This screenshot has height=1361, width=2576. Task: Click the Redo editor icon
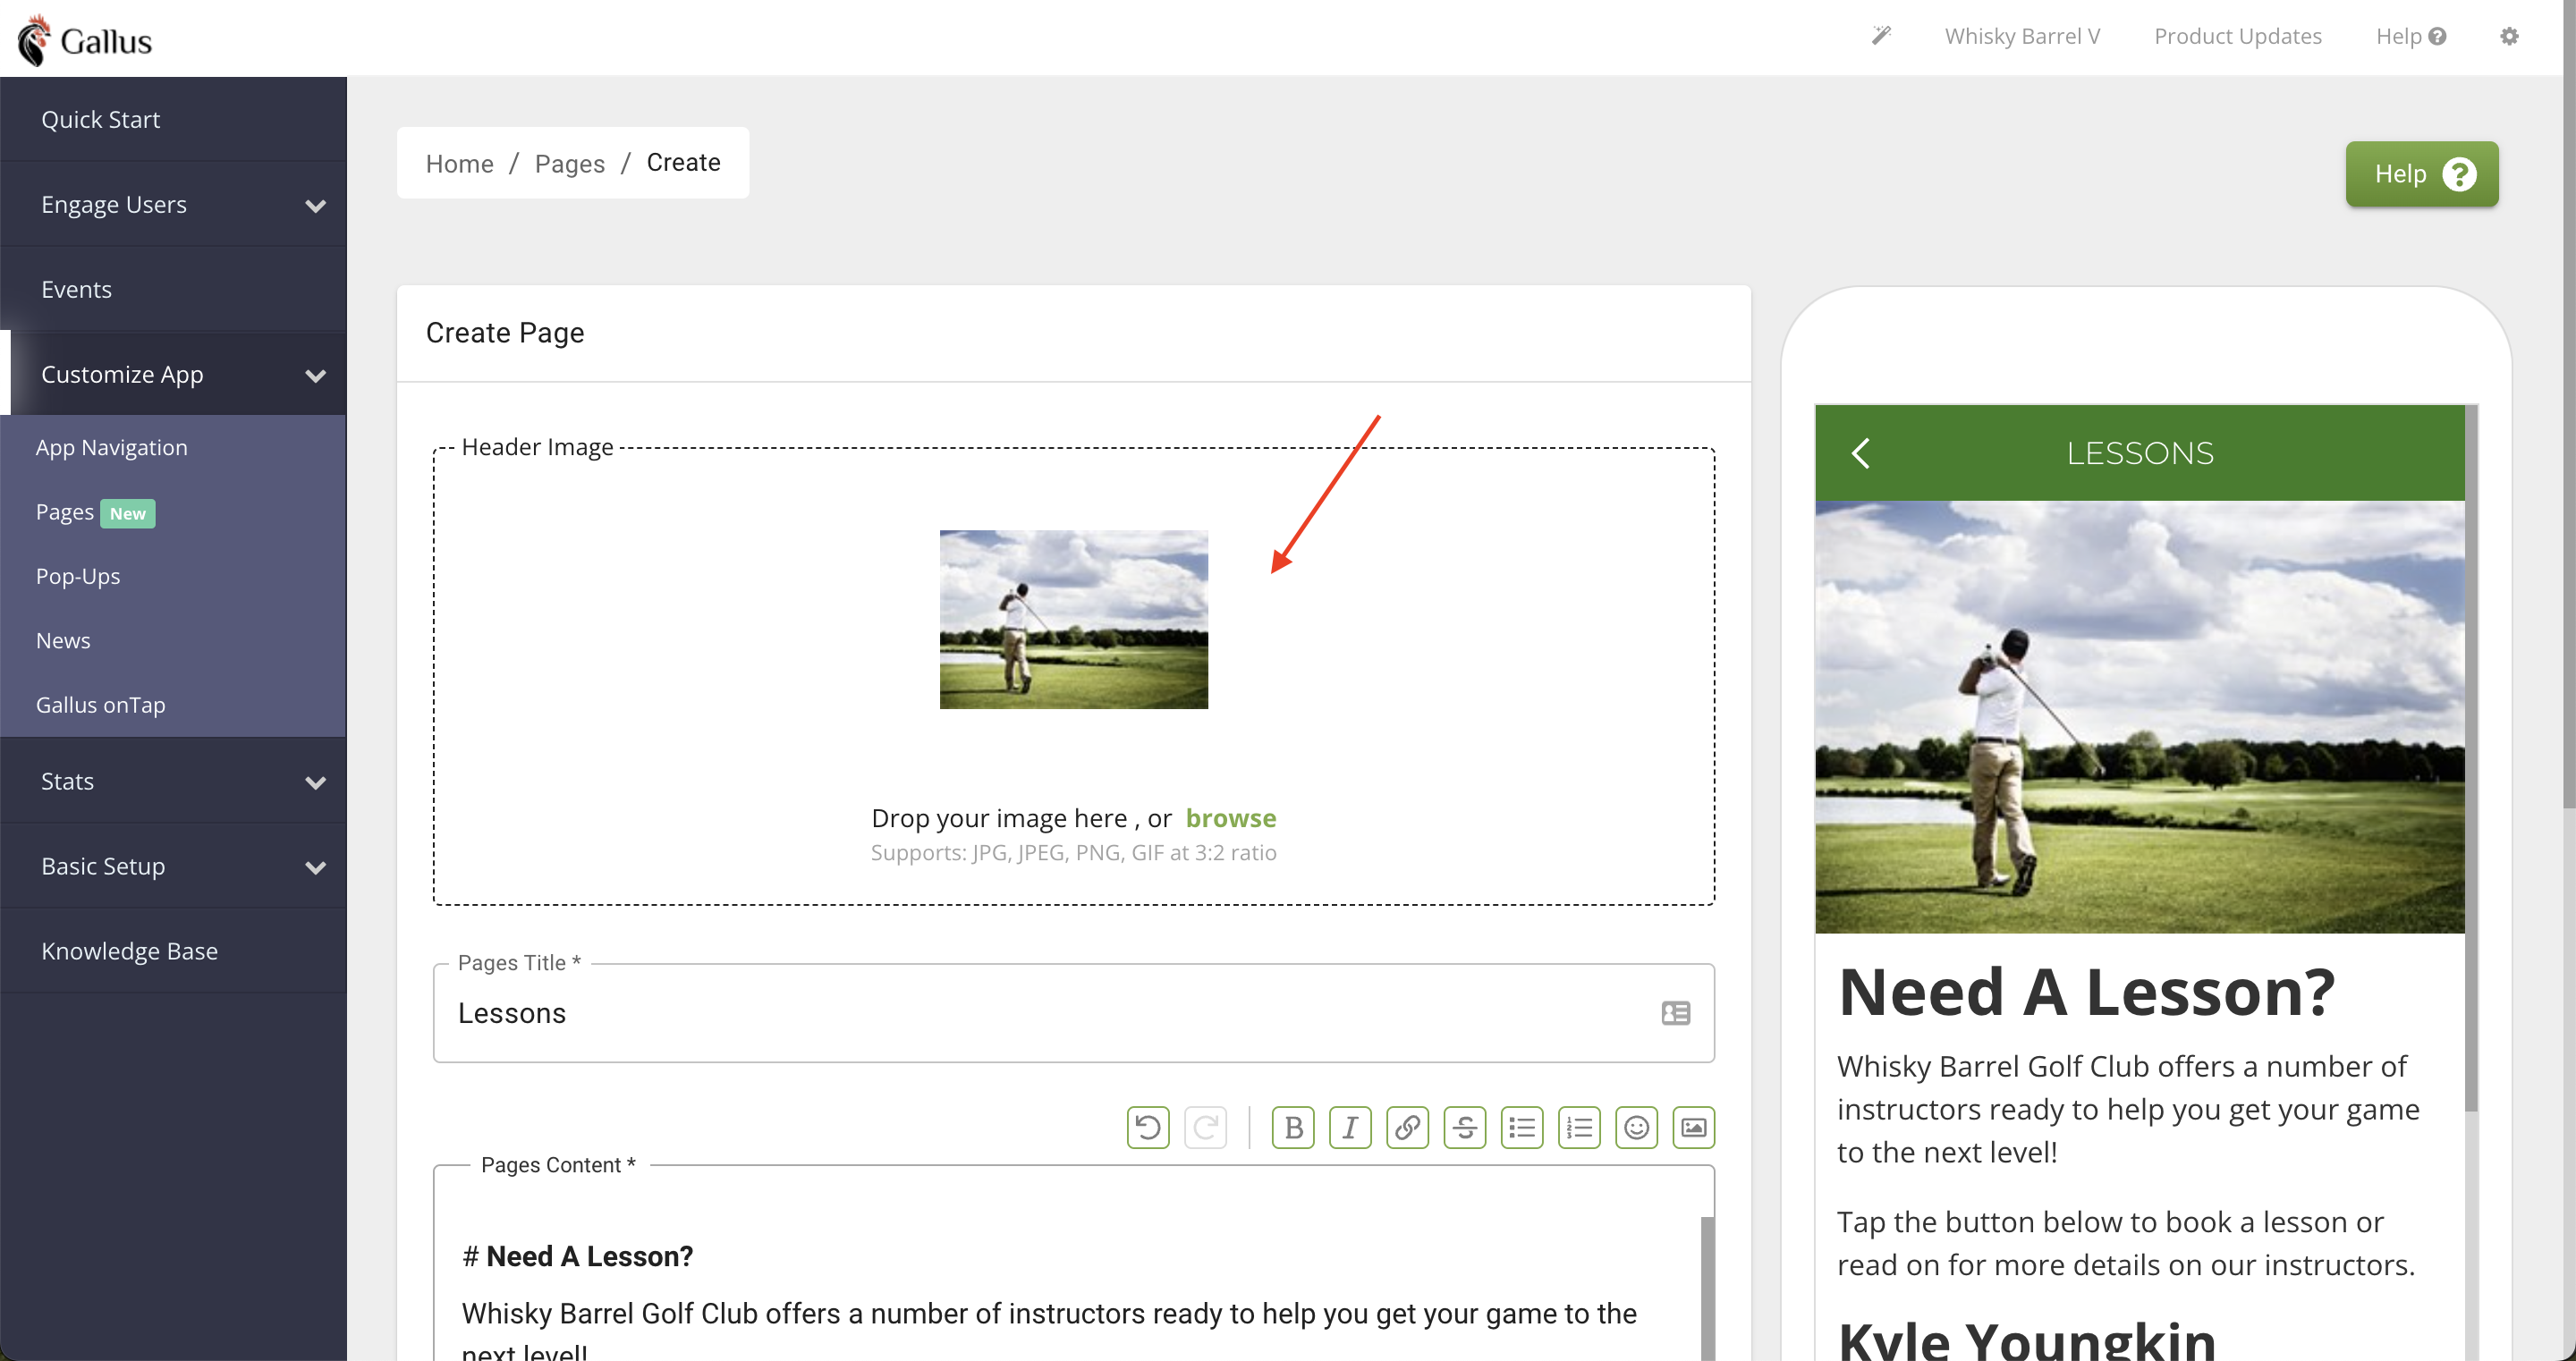(x=1205, y=1127)
